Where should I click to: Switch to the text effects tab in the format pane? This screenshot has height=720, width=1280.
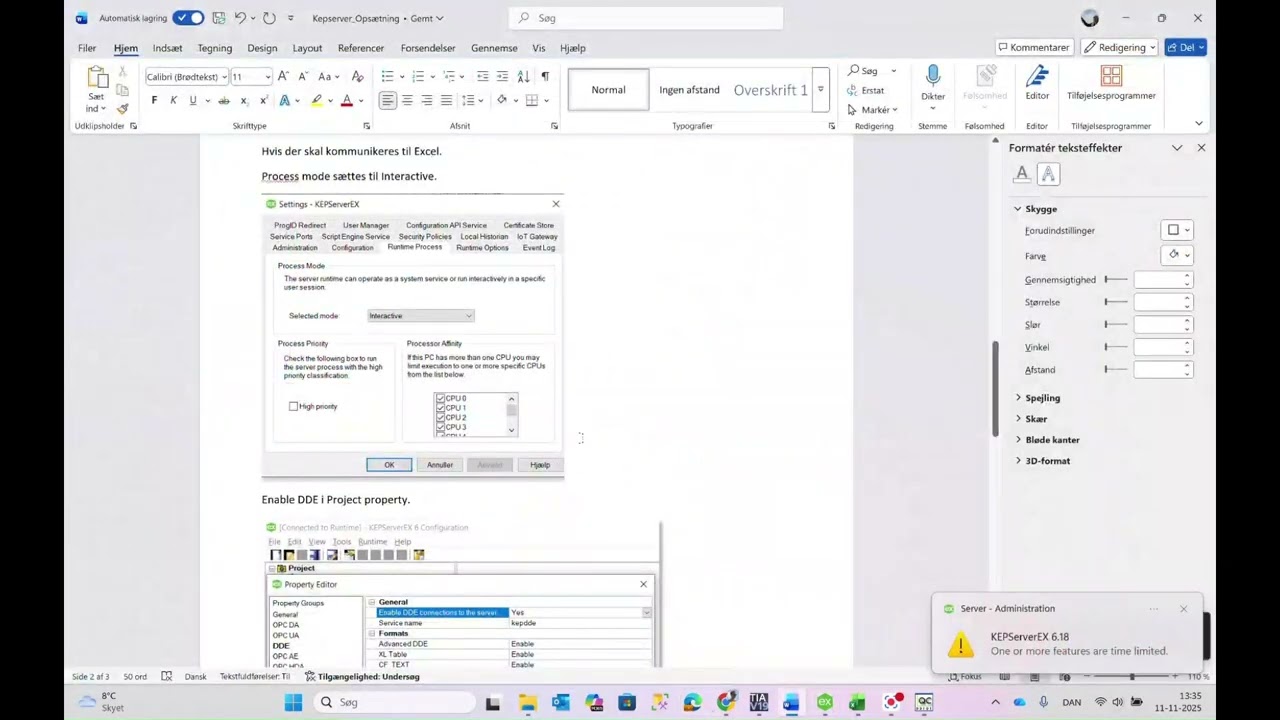[1048, 174]
